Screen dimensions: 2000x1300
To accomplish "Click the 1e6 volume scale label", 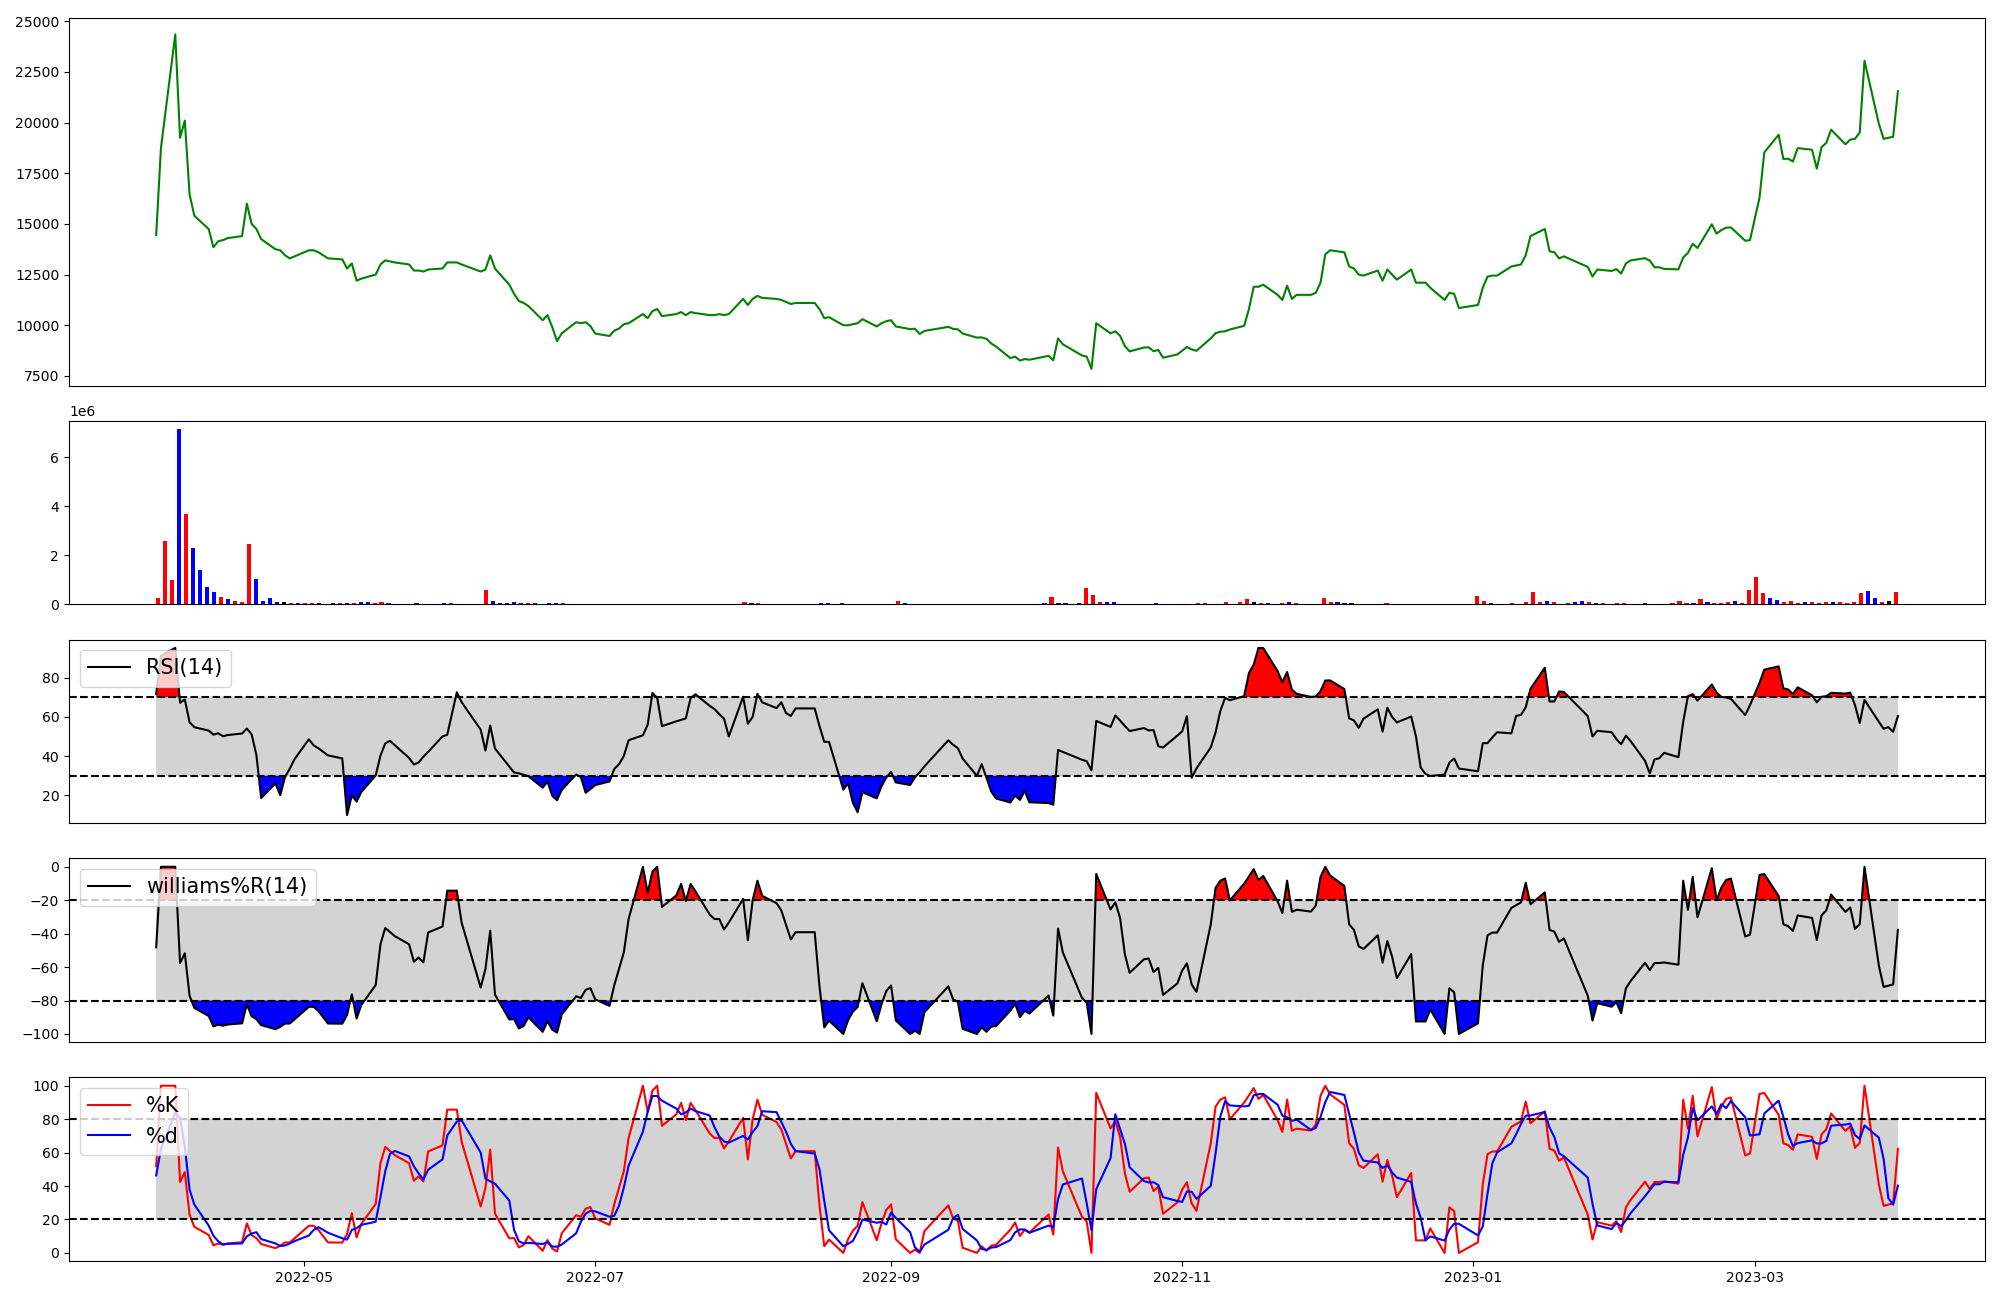I will tap(82, 412).
